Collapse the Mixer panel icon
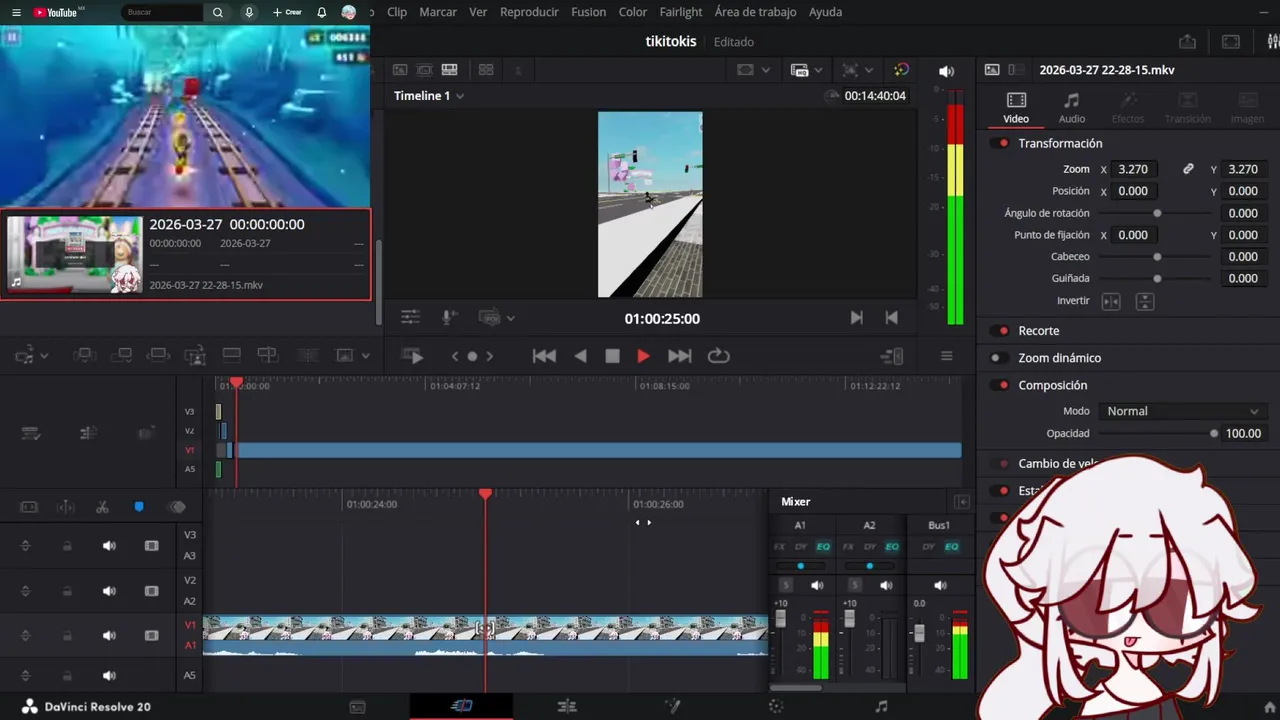The height and width of the screenshot is (720, 1280). tap(962, 502)
